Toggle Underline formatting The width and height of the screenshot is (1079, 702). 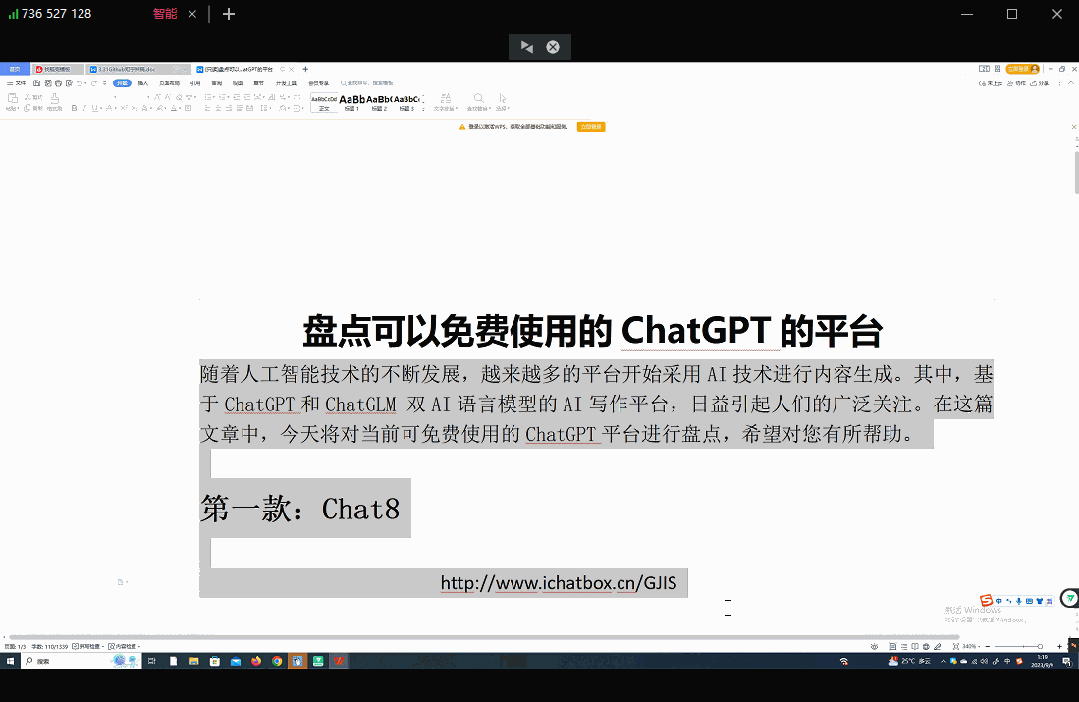pos(94,108)
